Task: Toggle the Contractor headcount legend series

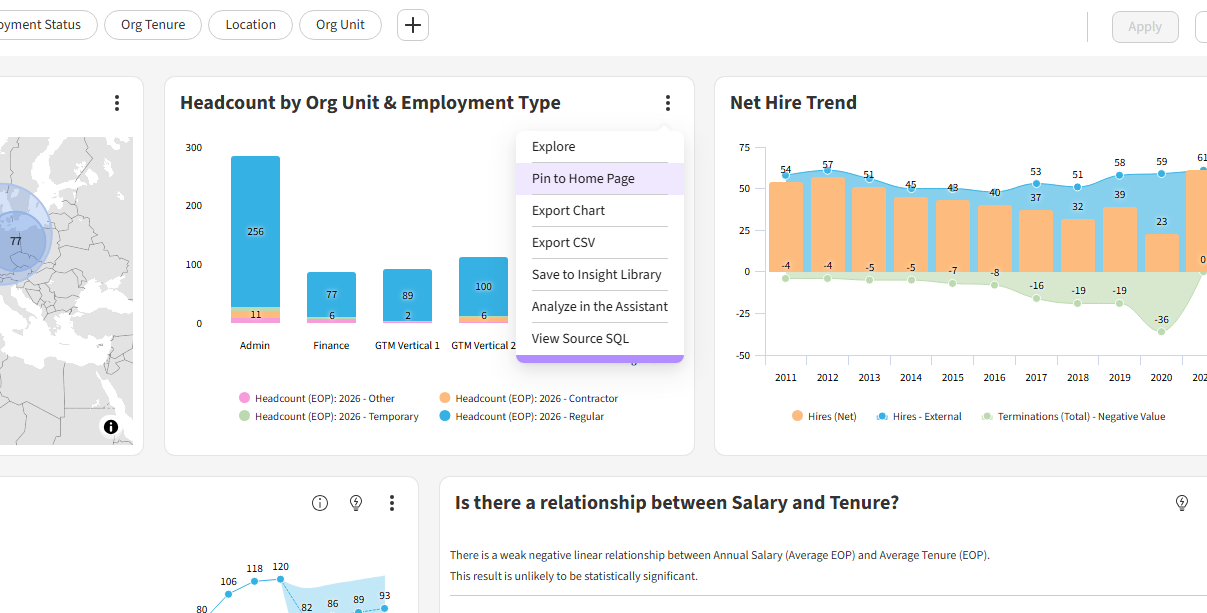Action: point(536,398)
